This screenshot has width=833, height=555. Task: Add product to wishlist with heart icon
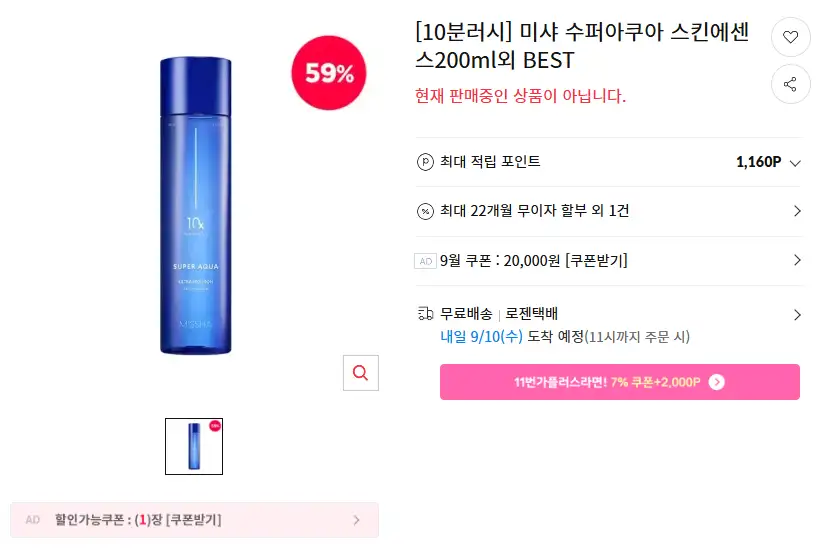click(x=790, y=37)
